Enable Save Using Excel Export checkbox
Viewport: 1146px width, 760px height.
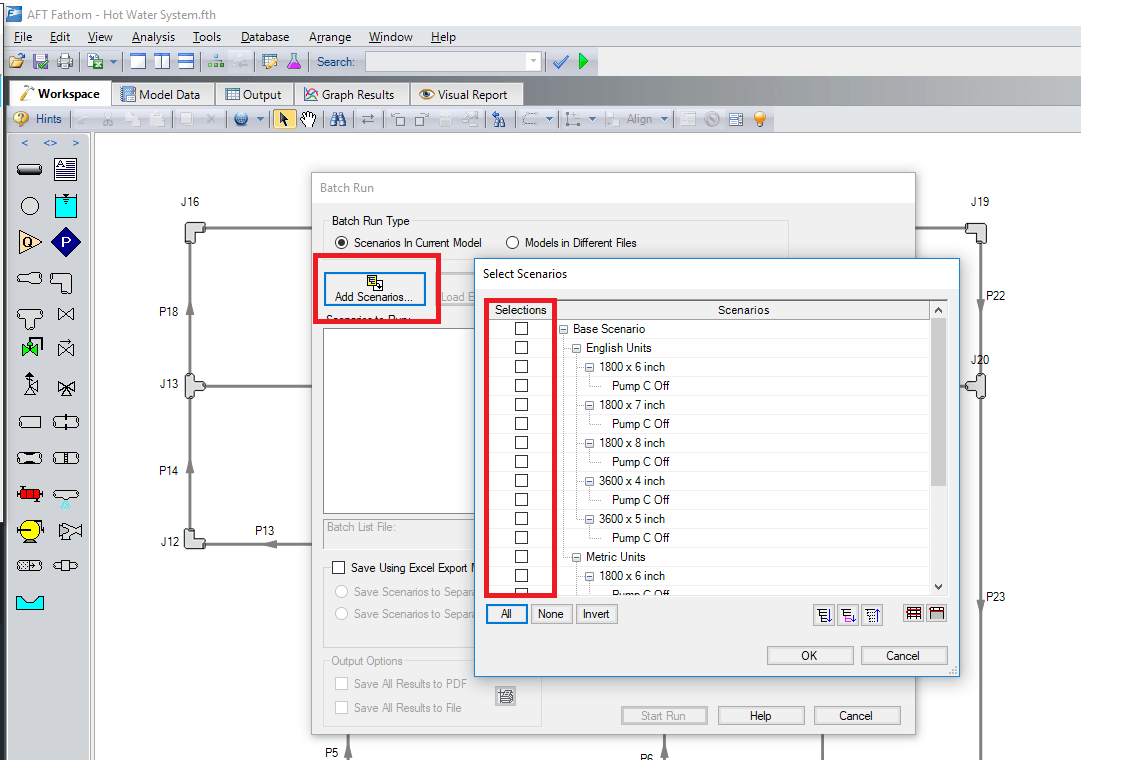(338, 568)
